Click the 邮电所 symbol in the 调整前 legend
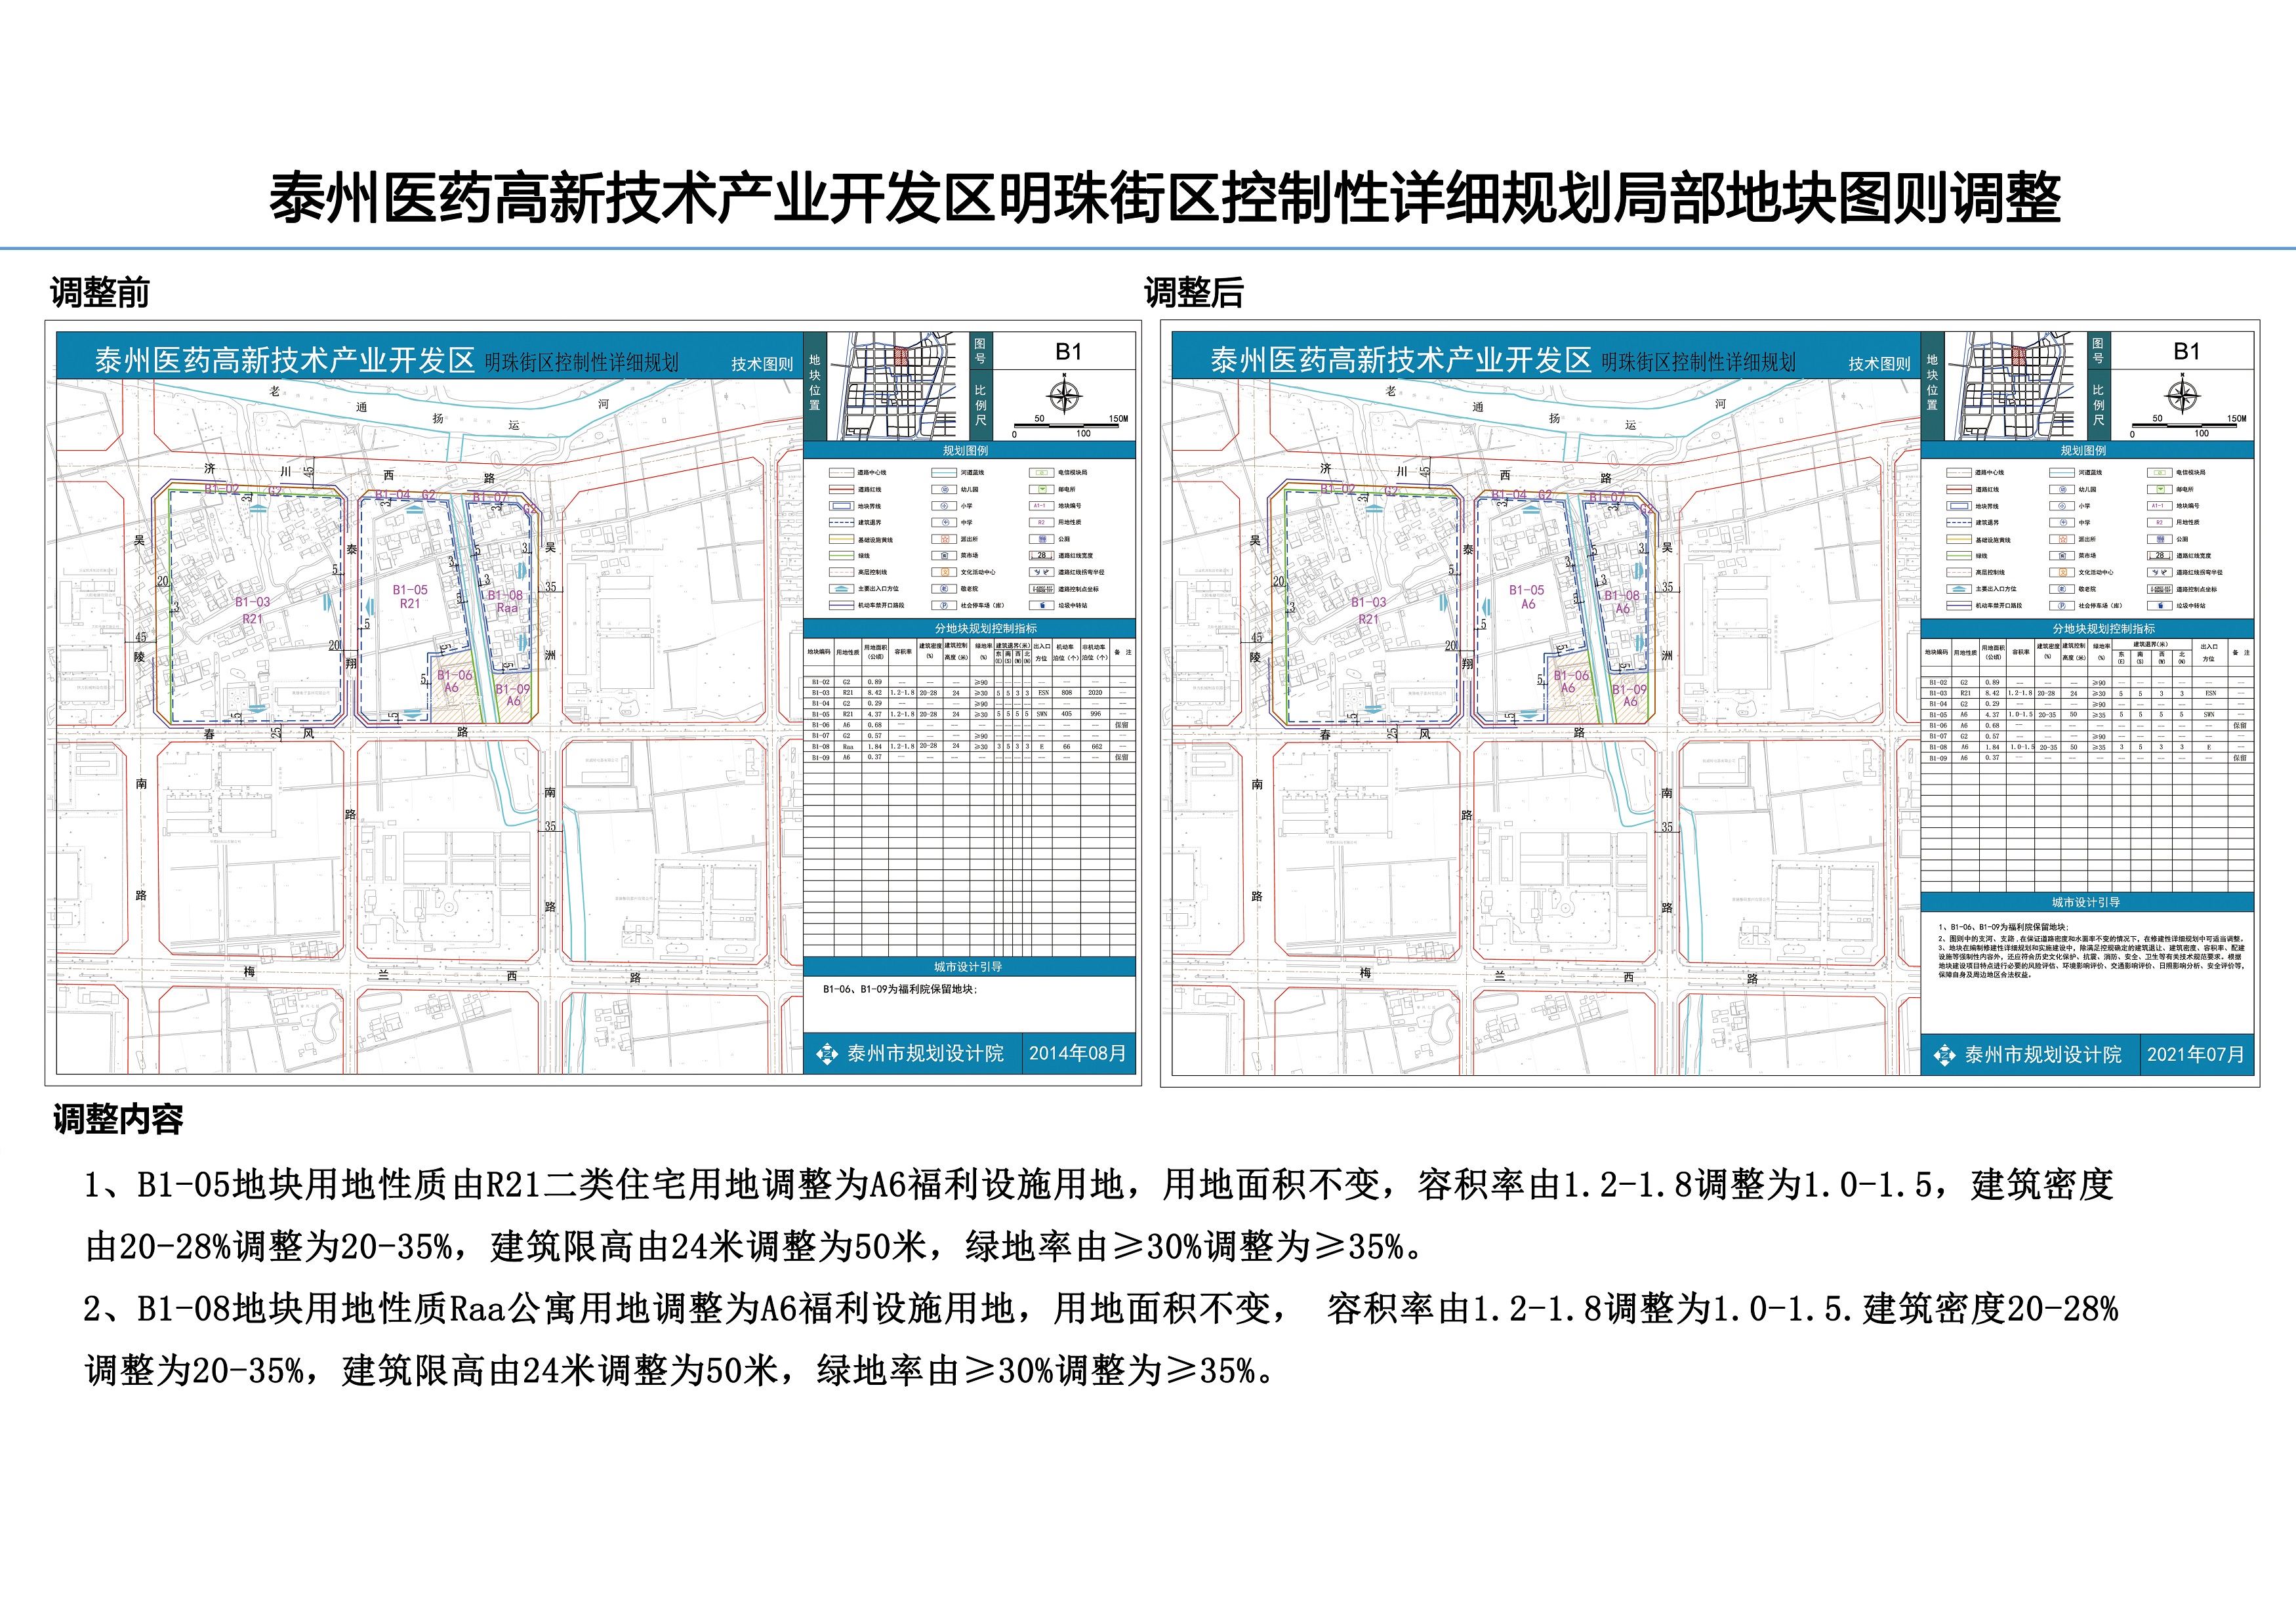Screen dimensions: 2296x1623 pos(1042,490)
